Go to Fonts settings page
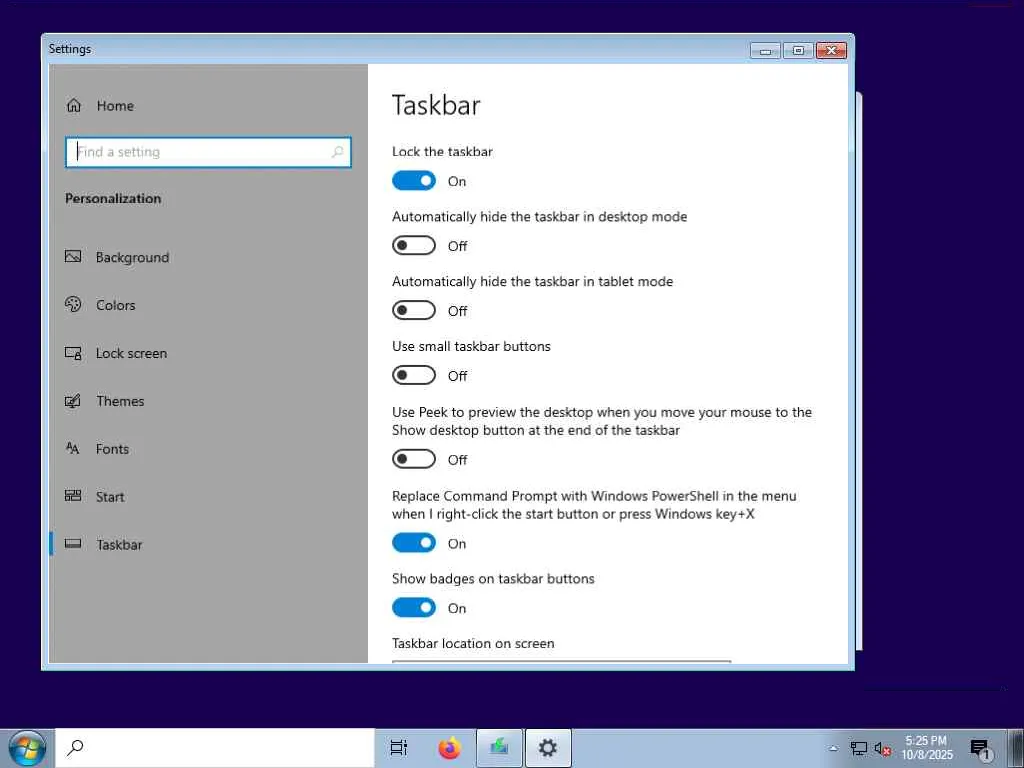The height and width of the screenshot is (768, 1024). point(112,449)
